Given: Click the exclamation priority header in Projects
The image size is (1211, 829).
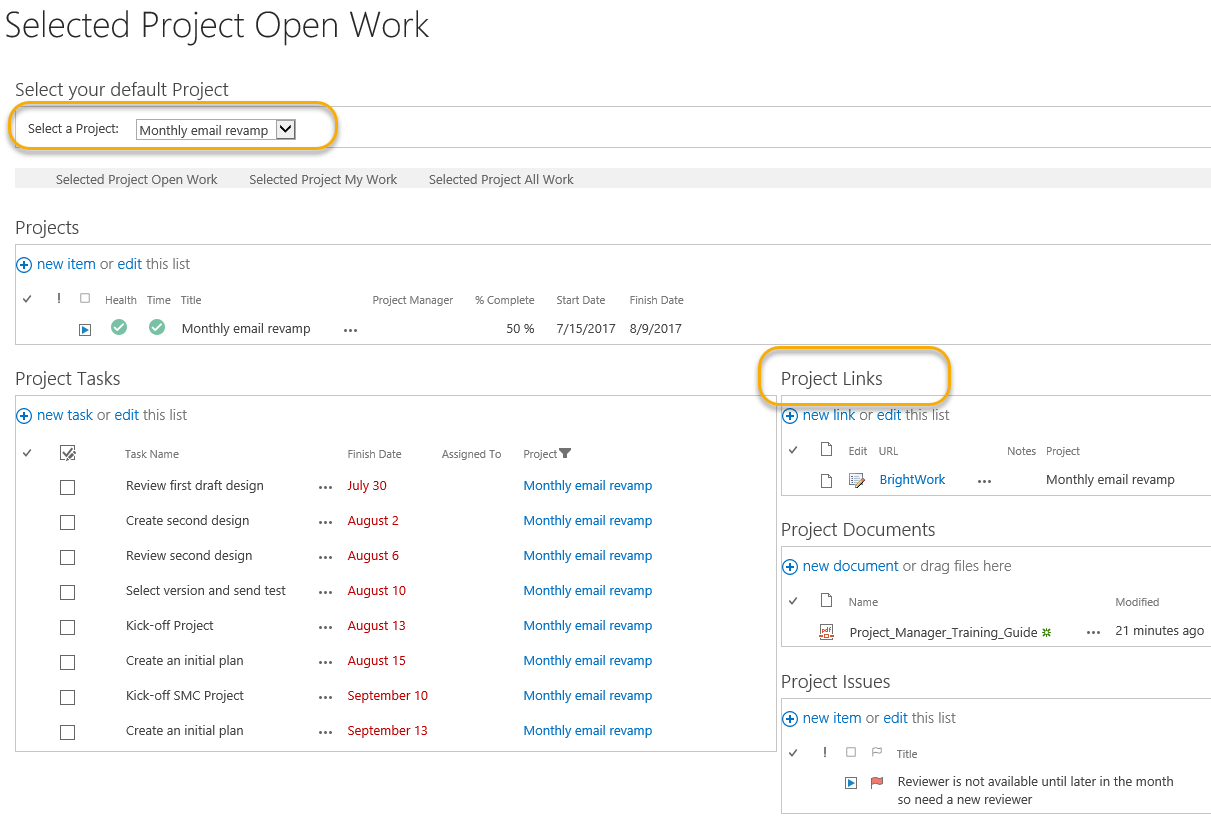Looking at the screenshot, I should coord(59,299).
